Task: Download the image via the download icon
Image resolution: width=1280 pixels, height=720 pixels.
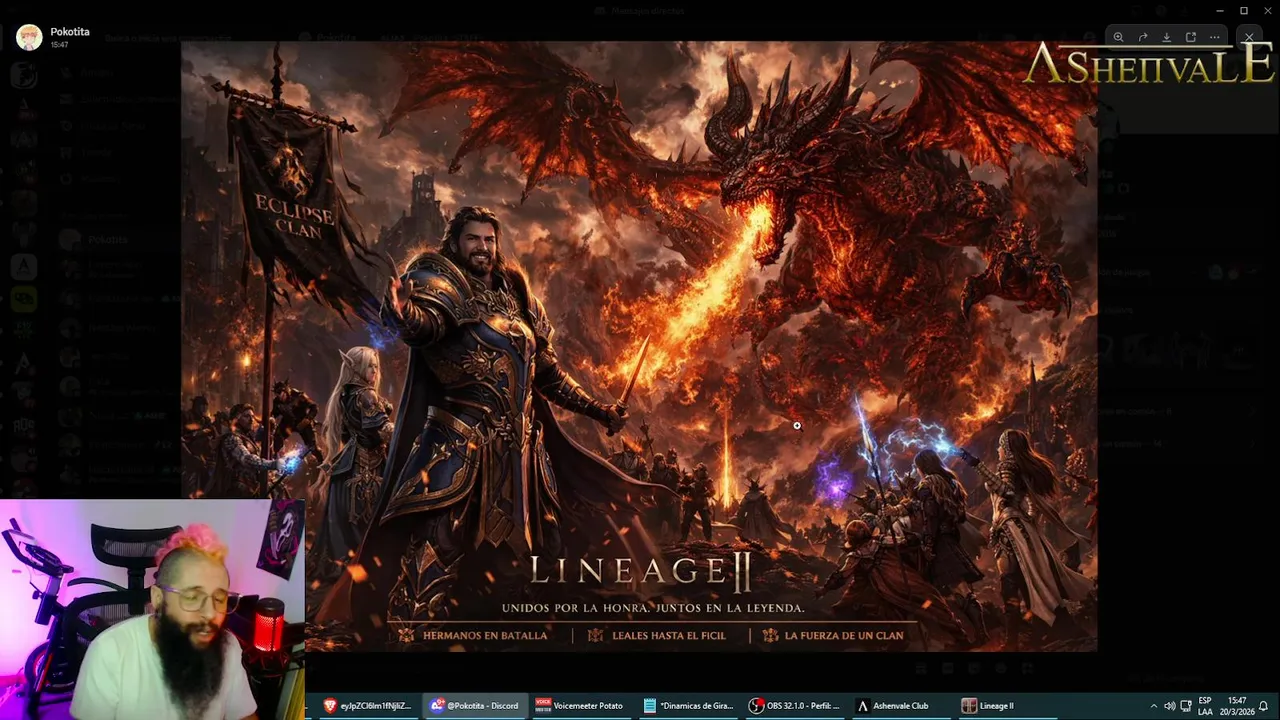Action: pos(1166,37)
